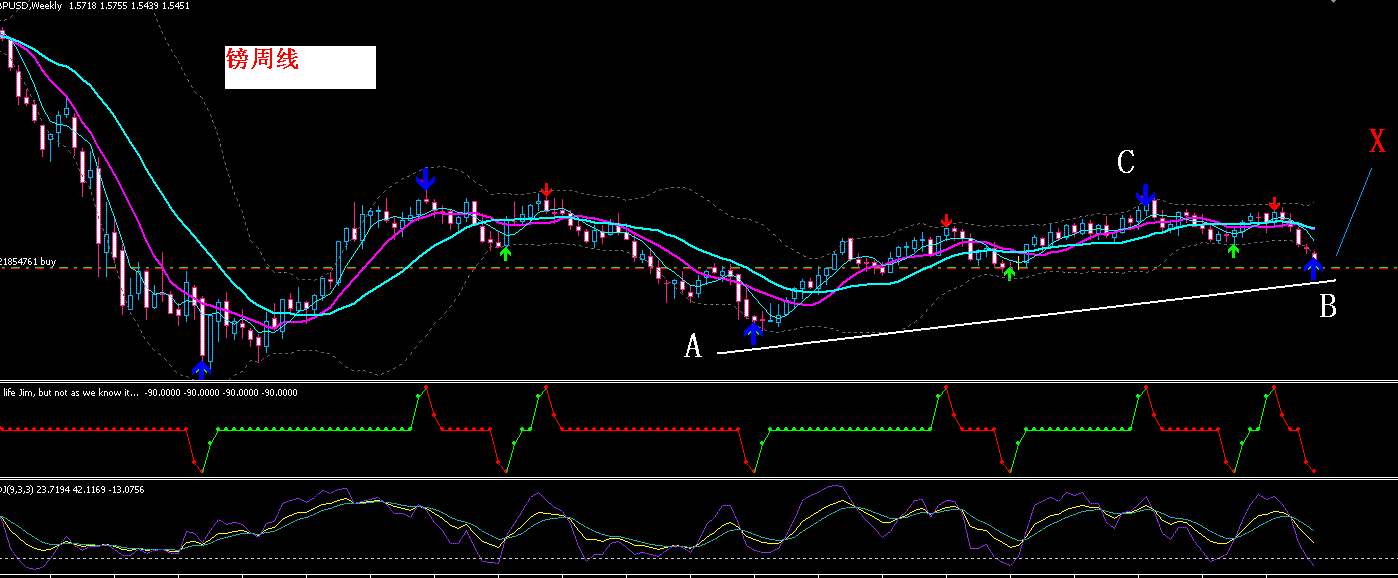Select the thin blue line pointing toward X
The image size is (1398, 578).
1353,212
